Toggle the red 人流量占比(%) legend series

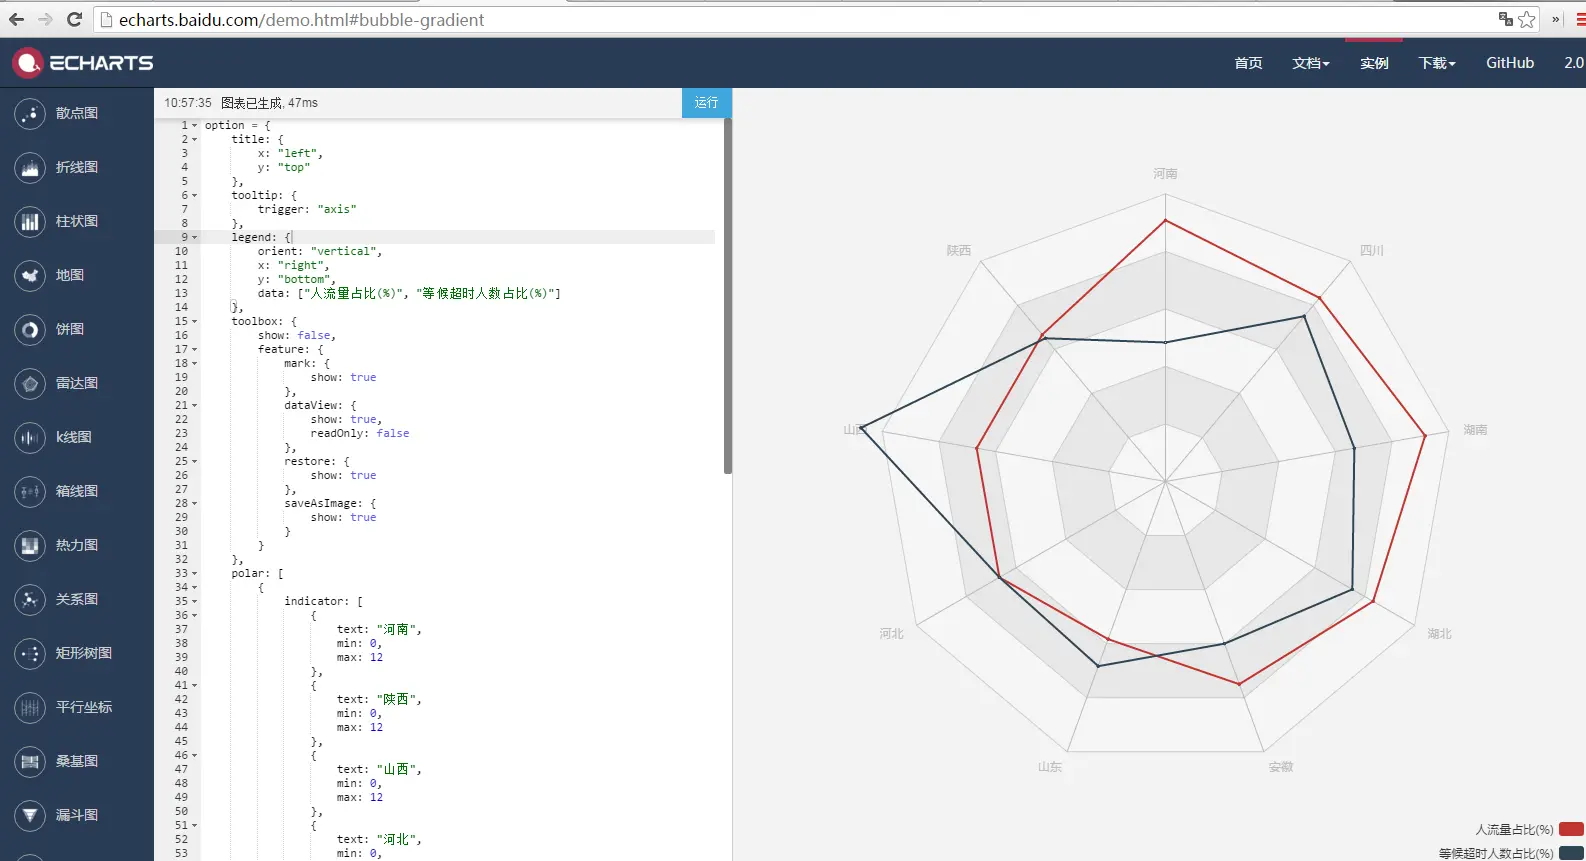(1571, 829)
